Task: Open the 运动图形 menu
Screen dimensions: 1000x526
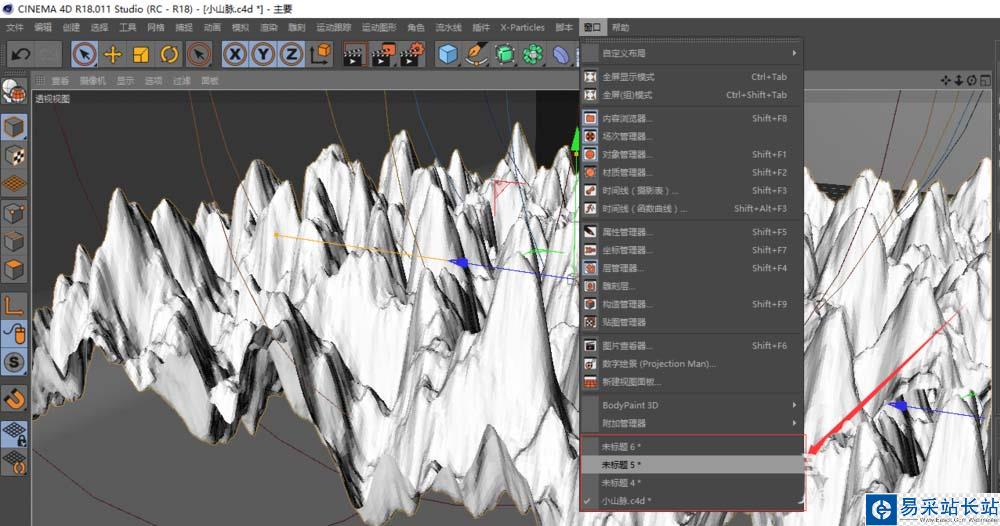Action: [x=379, y=27]
